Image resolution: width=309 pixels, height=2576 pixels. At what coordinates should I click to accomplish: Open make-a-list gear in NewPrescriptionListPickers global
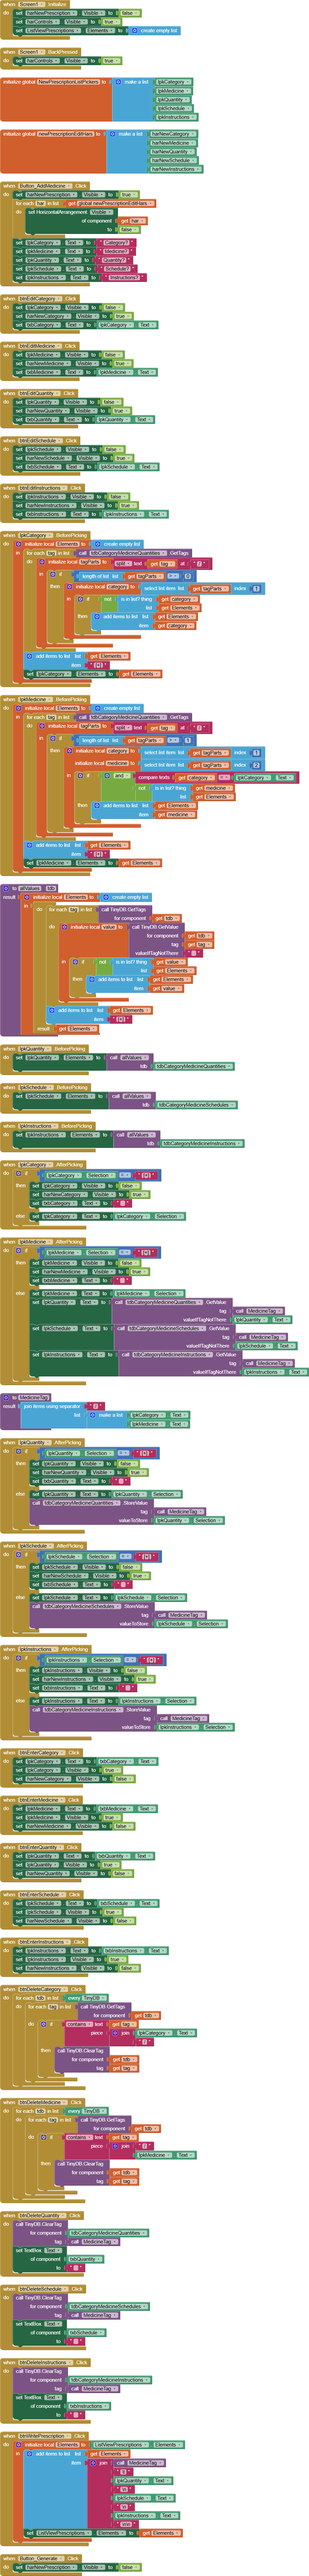pos(118,82)
